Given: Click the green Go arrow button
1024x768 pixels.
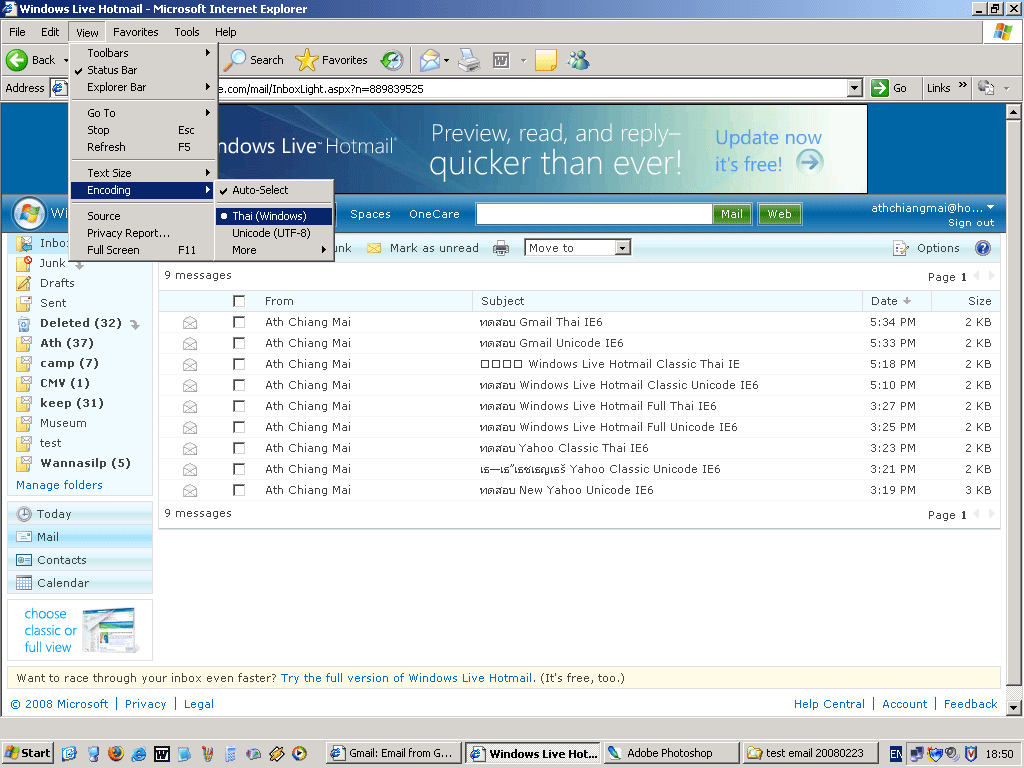Looking at the screenshot, I should tap(880, 88).
